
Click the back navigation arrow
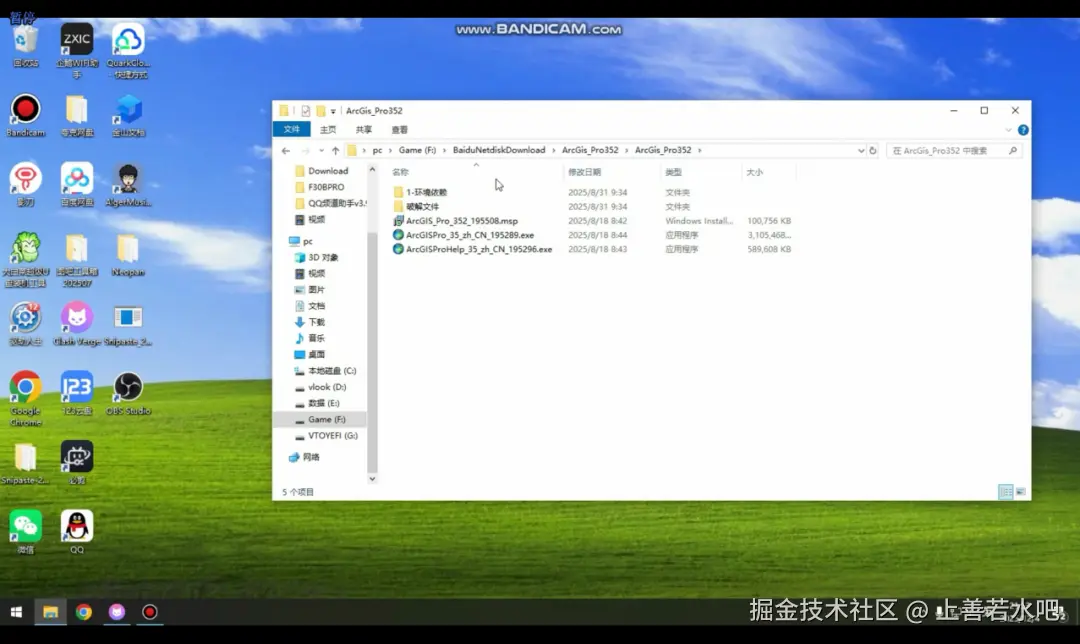pyautogui.click(x=286, y=150)
